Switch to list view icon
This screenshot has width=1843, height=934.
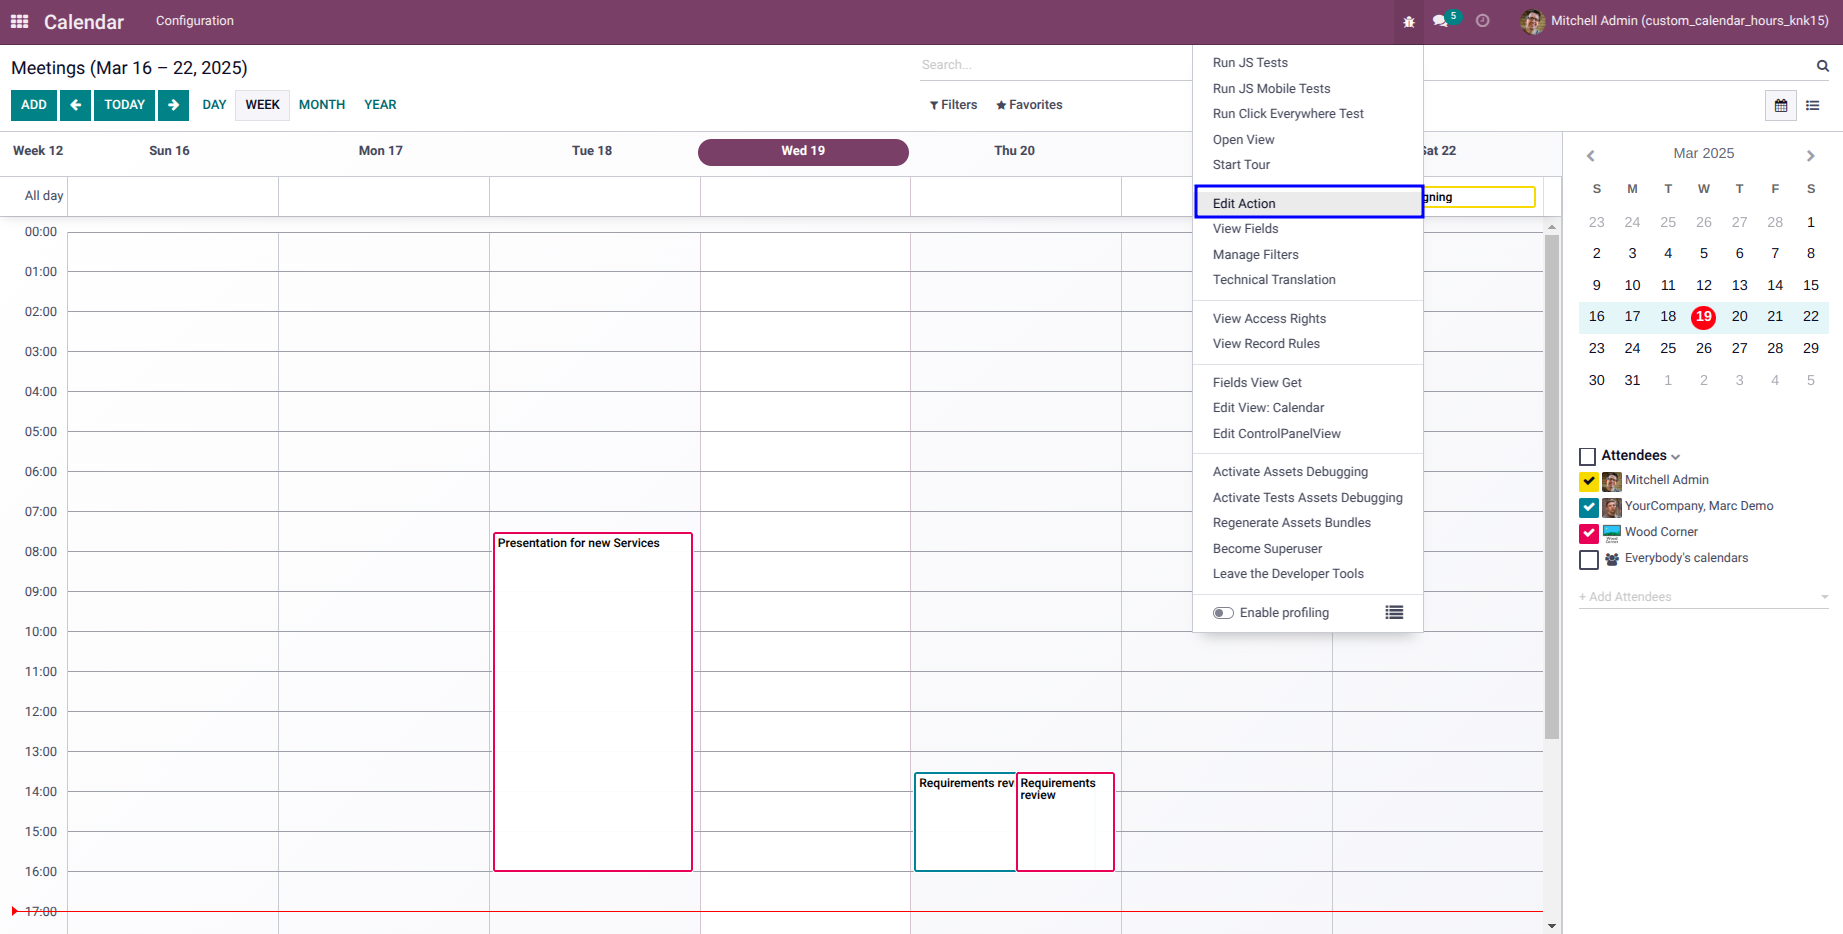click(1812, 105)
